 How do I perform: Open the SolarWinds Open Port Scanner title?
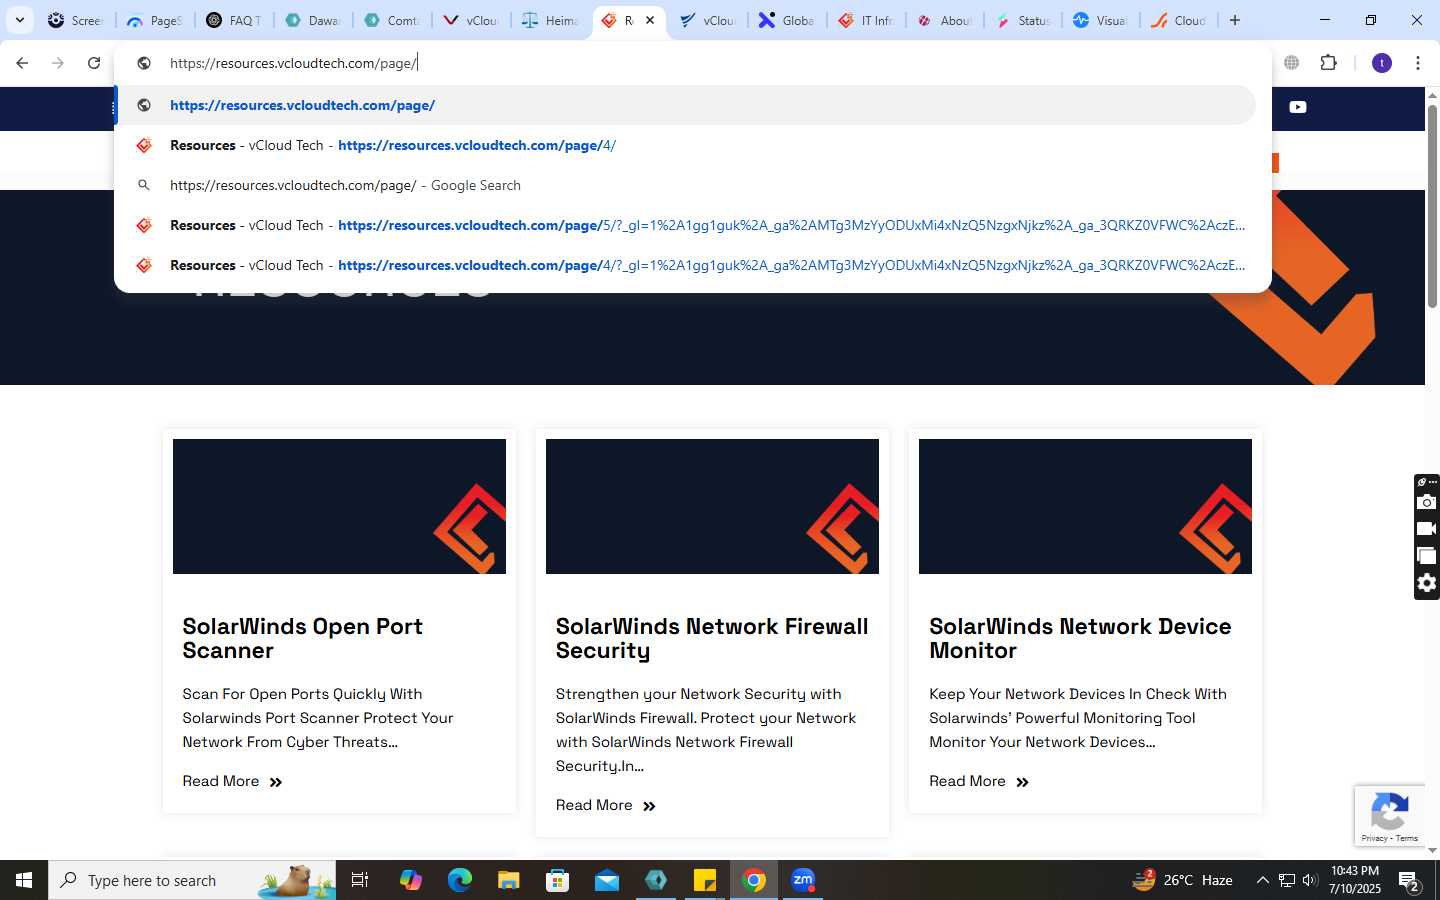coord(303,638)
